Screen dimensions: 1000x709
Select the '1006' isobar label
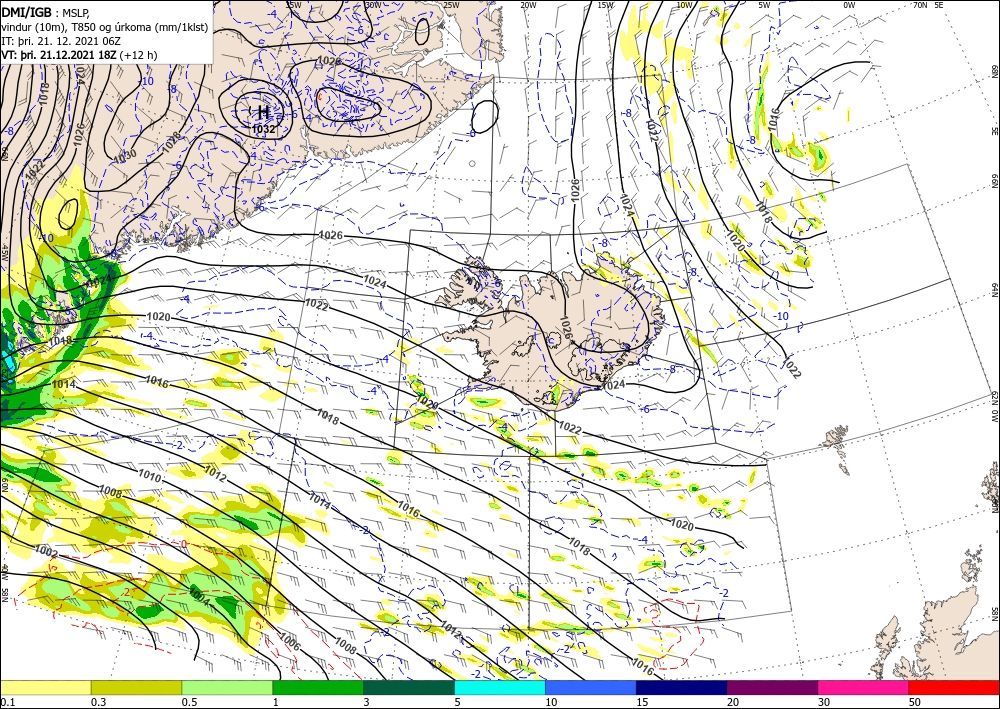(289, 641)
